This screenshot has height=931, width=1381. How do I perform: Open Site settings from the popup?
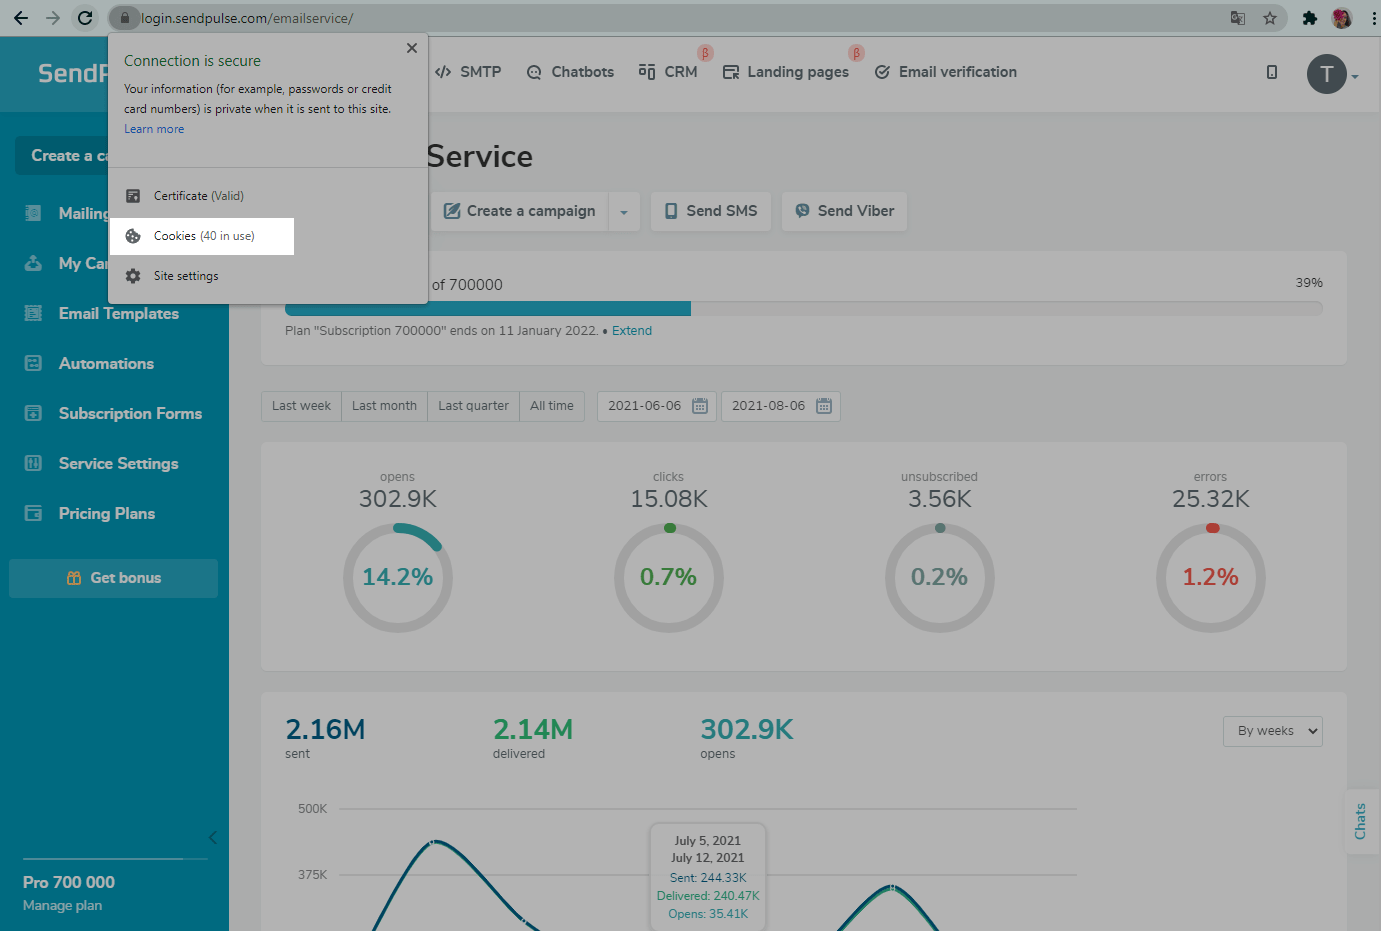click(185, 276)
